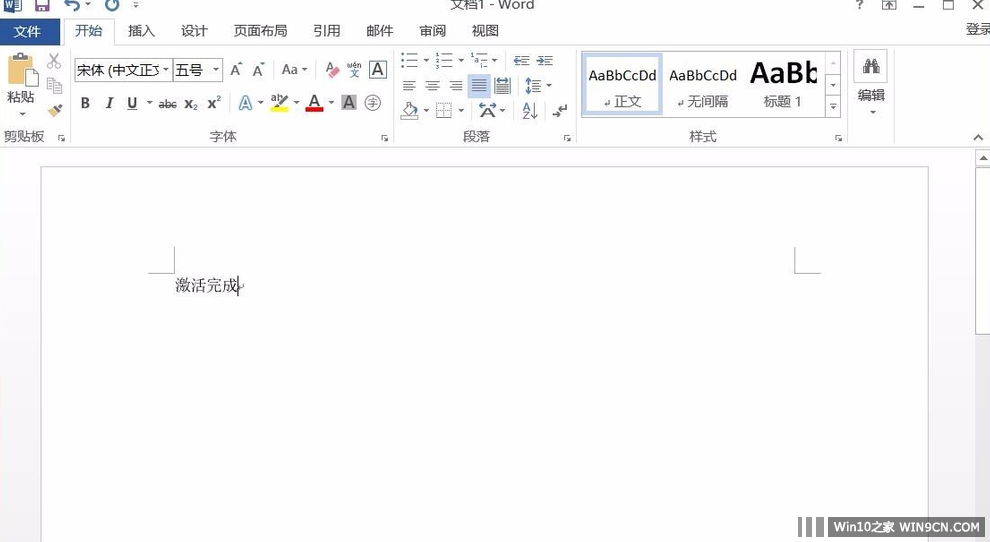Decrease paragraph indent

[x=522, y=60]
